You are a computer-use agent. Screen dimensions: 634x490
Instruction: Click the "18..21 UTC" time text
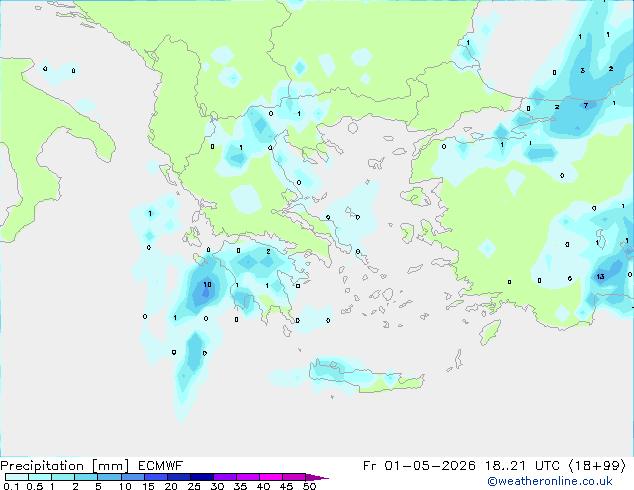tap(522, 466)
